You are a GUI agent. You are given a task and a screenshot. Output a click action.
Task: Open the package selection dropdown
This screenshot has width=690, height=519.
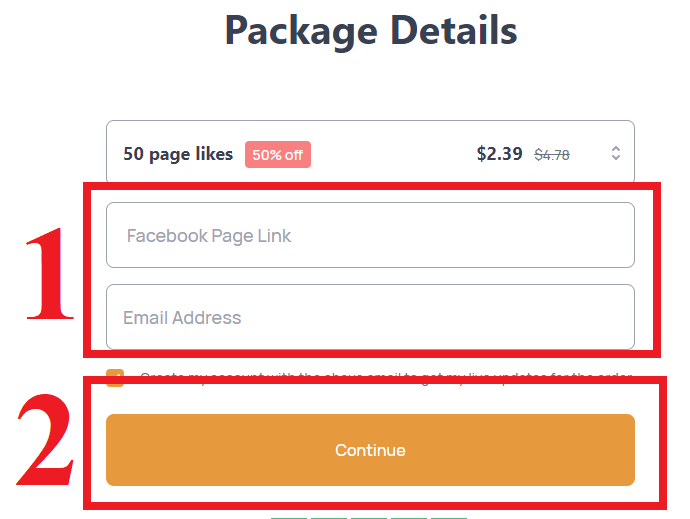click(370, 153)
